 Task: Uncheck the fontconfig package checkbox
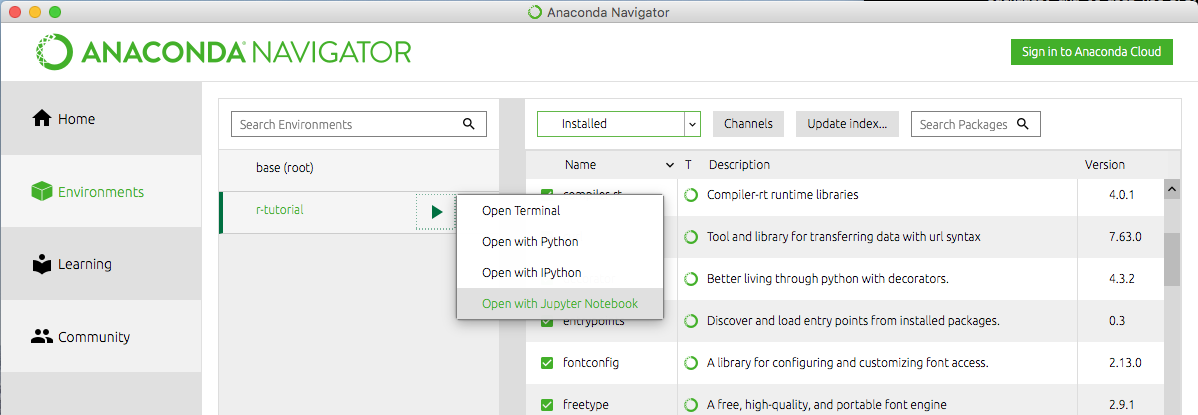coord(547,363)
